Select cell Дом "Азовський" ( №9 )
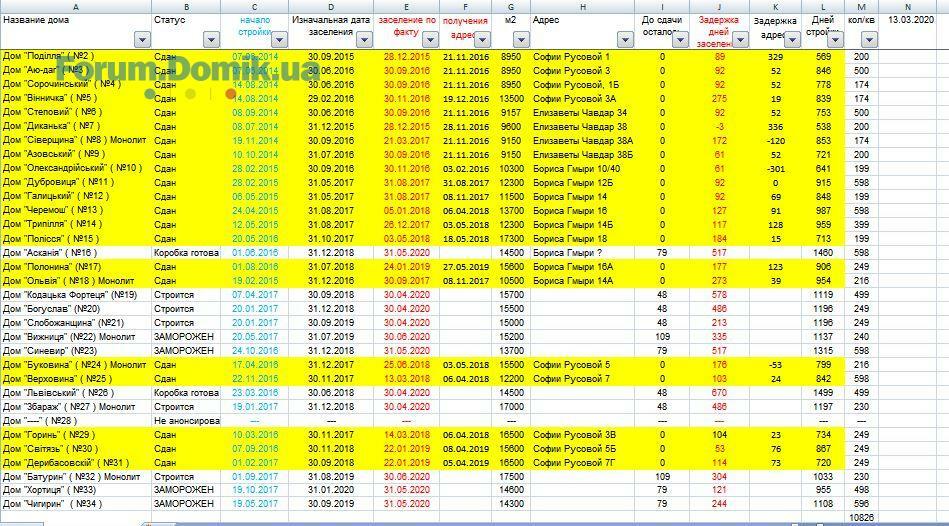This screenshot has height=526, width=949. point(76,154)
